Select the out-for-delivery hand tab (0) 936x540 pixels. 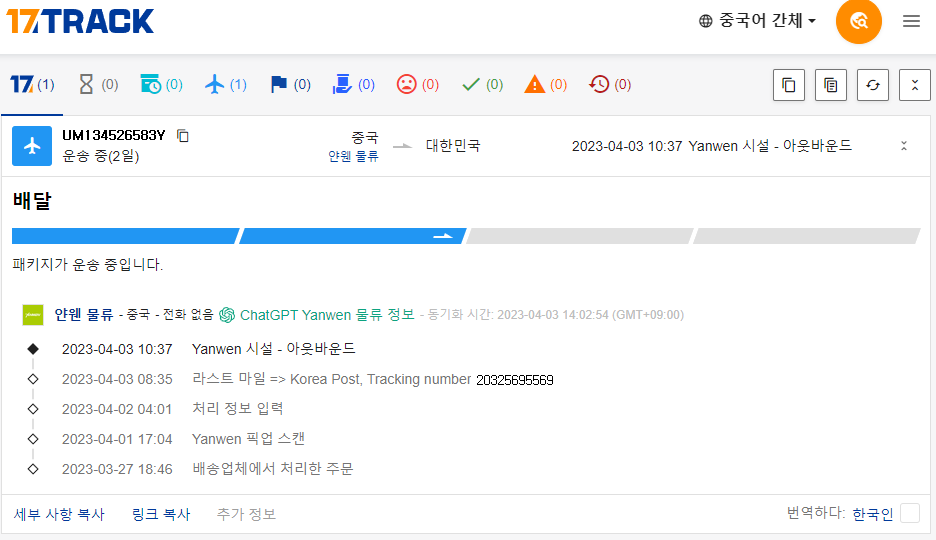353,85
